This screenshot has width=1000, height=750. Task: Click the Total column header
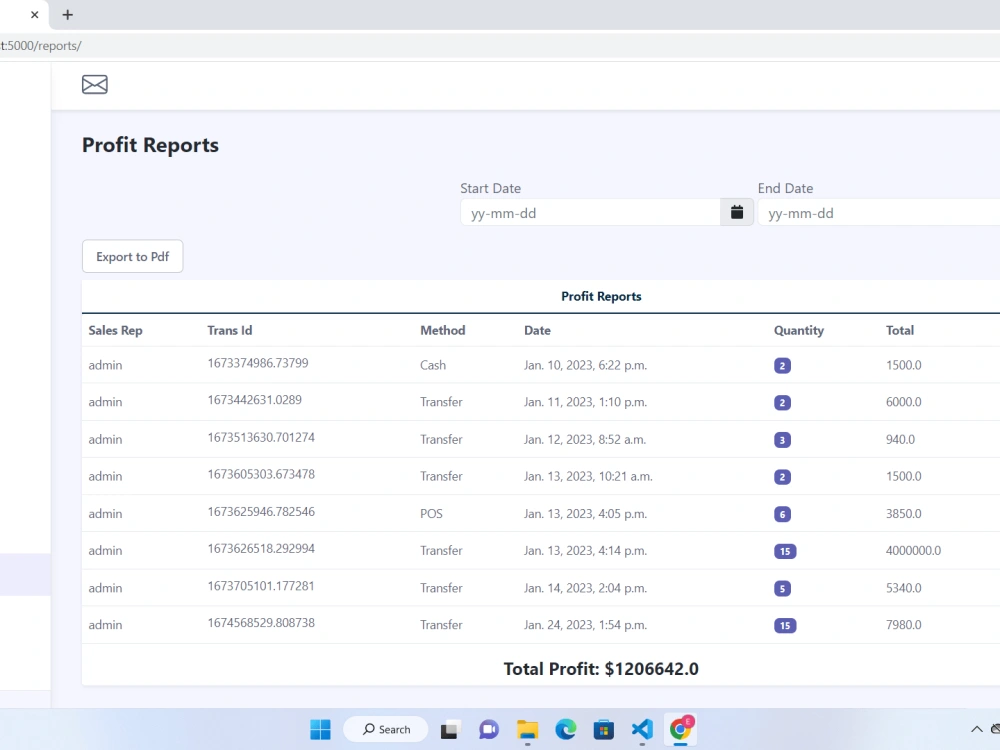[900, 330]
